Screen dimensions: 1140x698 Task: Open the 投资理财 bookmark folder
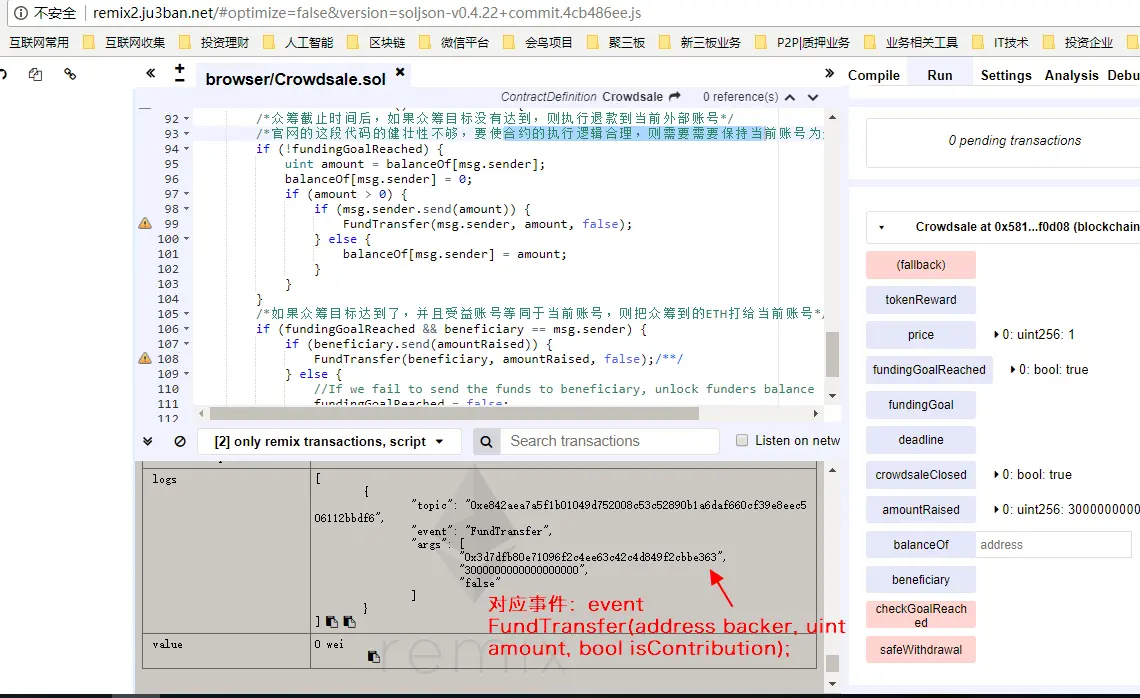click(x=215, y=42)
